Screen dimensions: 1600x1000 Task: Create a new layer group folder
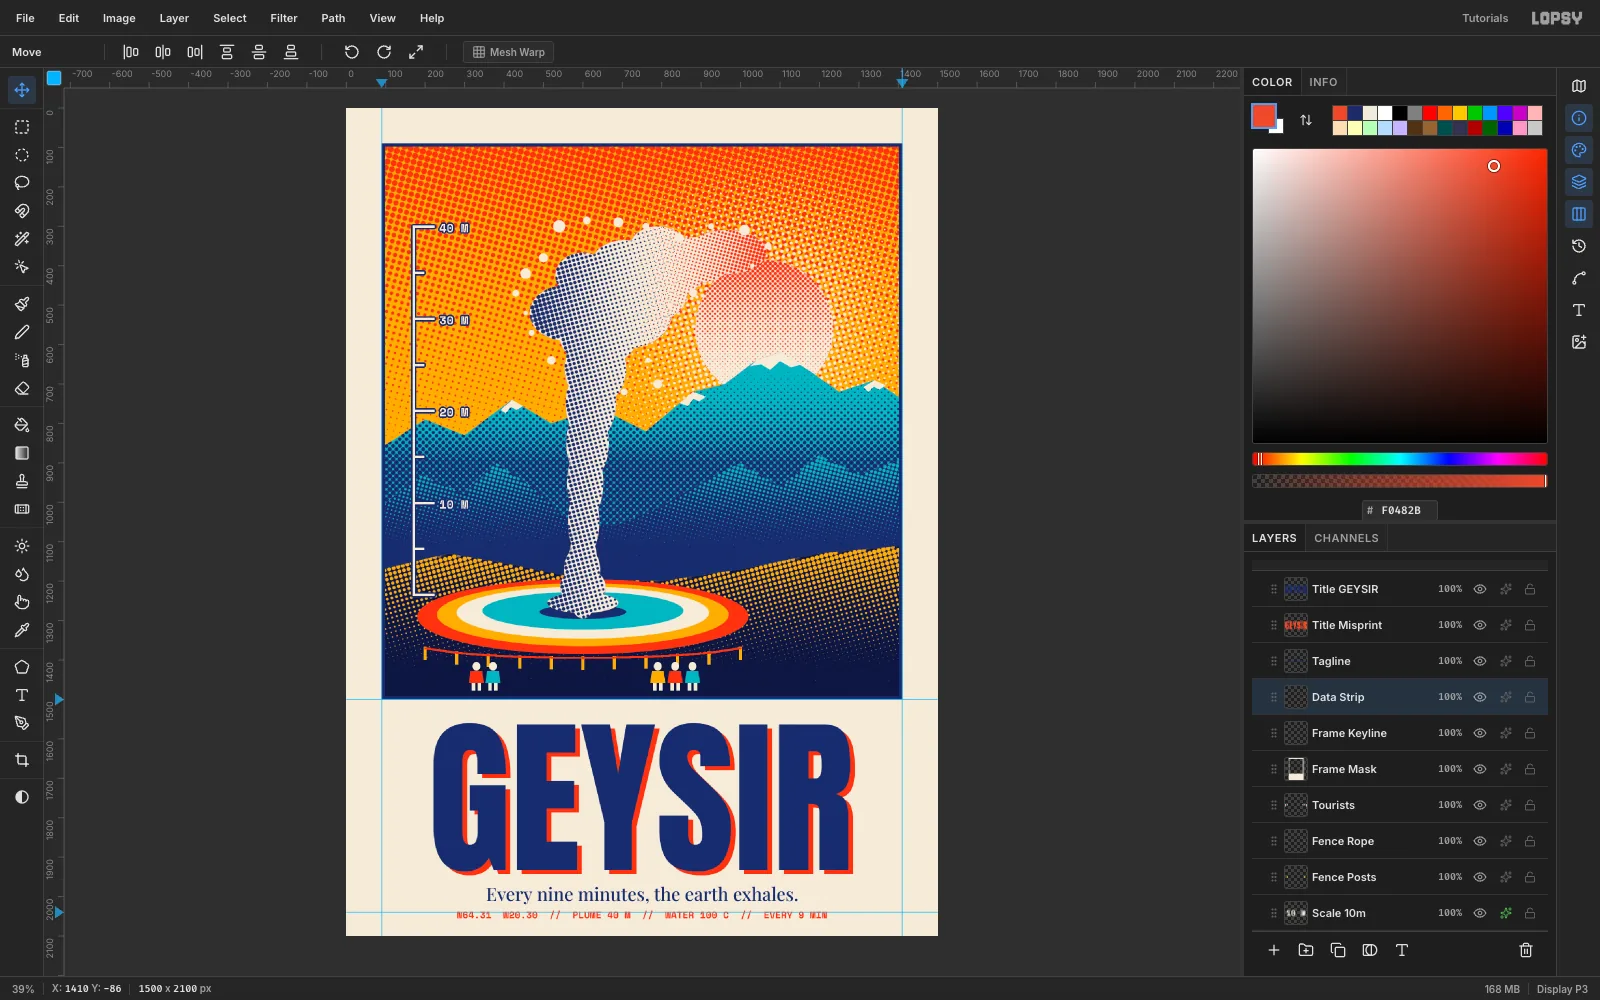[x=1306, y=950]
